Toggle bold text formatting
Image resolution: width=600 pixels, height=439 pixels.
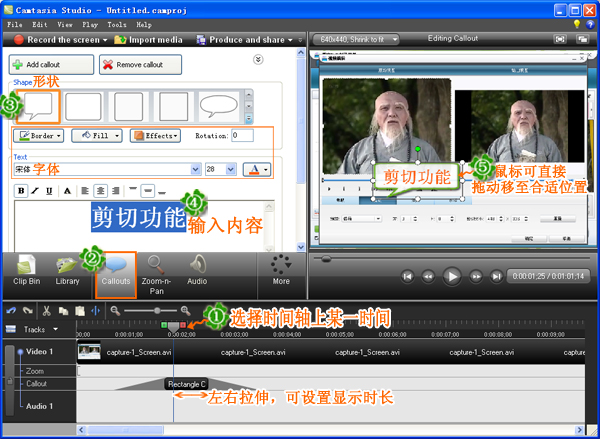coord(21,191)
